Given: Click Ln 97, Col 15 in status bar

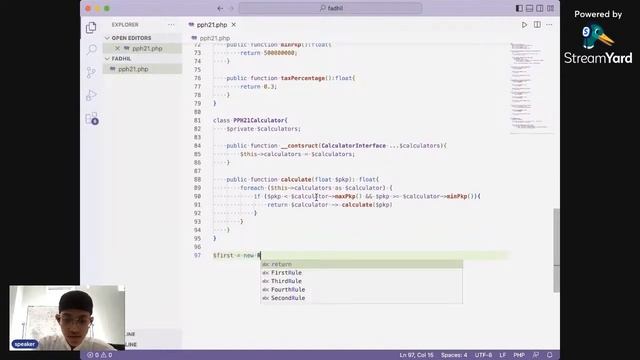Looking at the screenshot, I should pyautogui.click(x=416, y=355).
